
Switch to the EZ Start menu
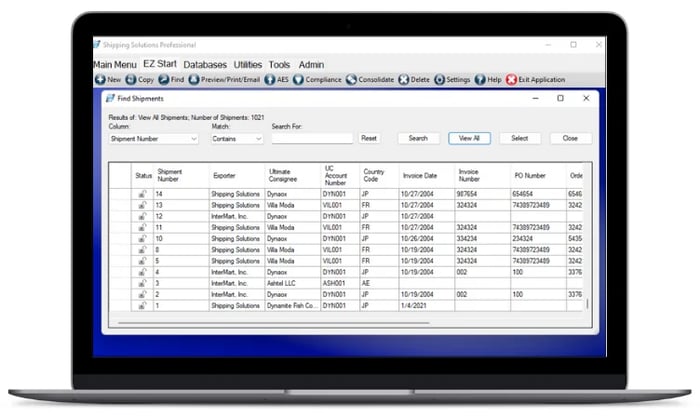tap(160, 64)
